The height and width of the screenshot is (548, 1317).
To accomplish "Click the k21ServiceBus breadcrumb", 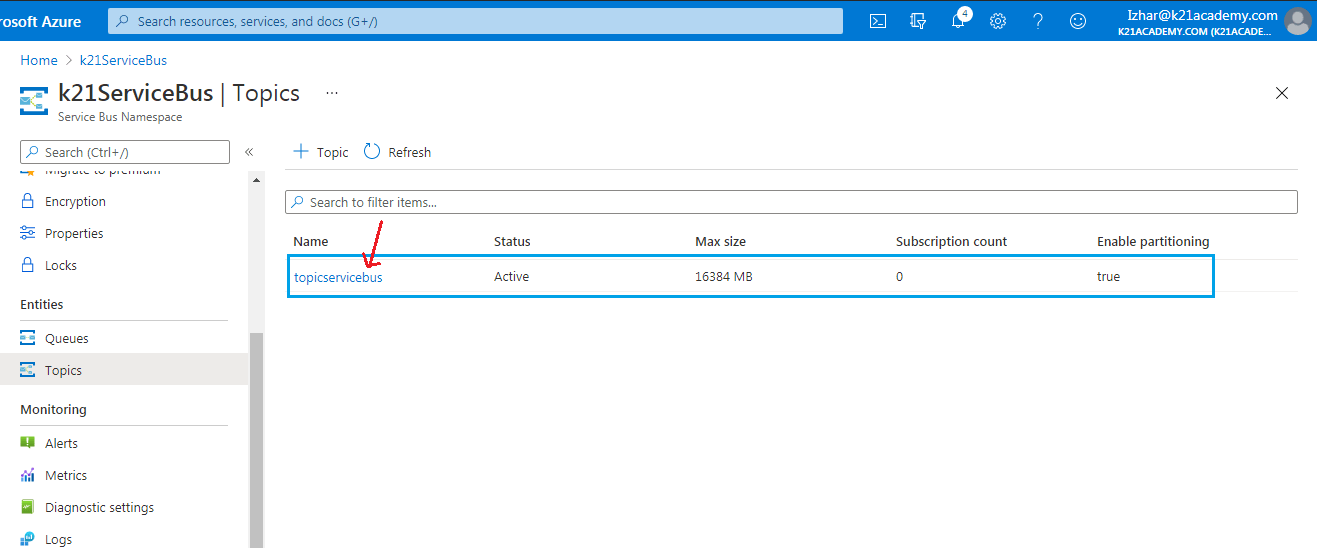I will point(123,61).
